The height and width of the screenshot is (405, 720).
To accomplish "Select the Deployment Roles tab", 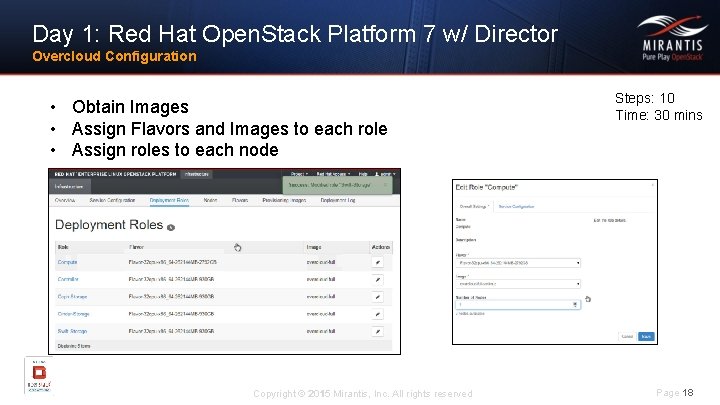I will pos(169,200).
